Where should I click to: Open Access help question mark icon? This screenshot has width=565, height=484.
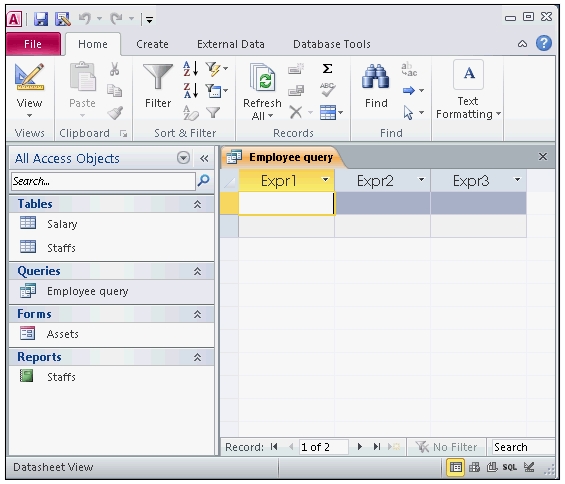point(544,44)
